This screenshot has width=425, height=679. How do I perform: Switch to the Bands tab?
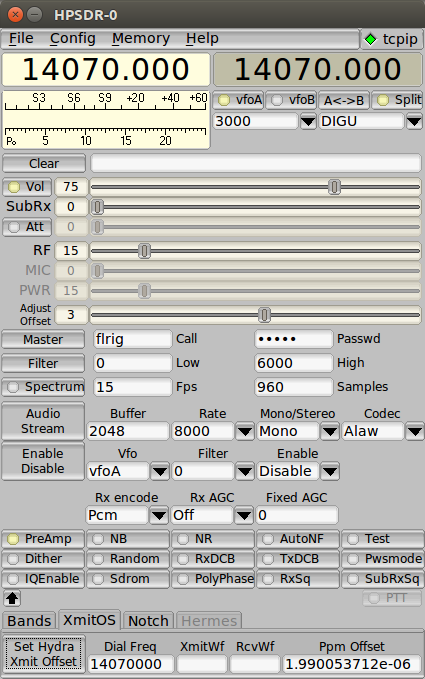(x=29, y=621)
